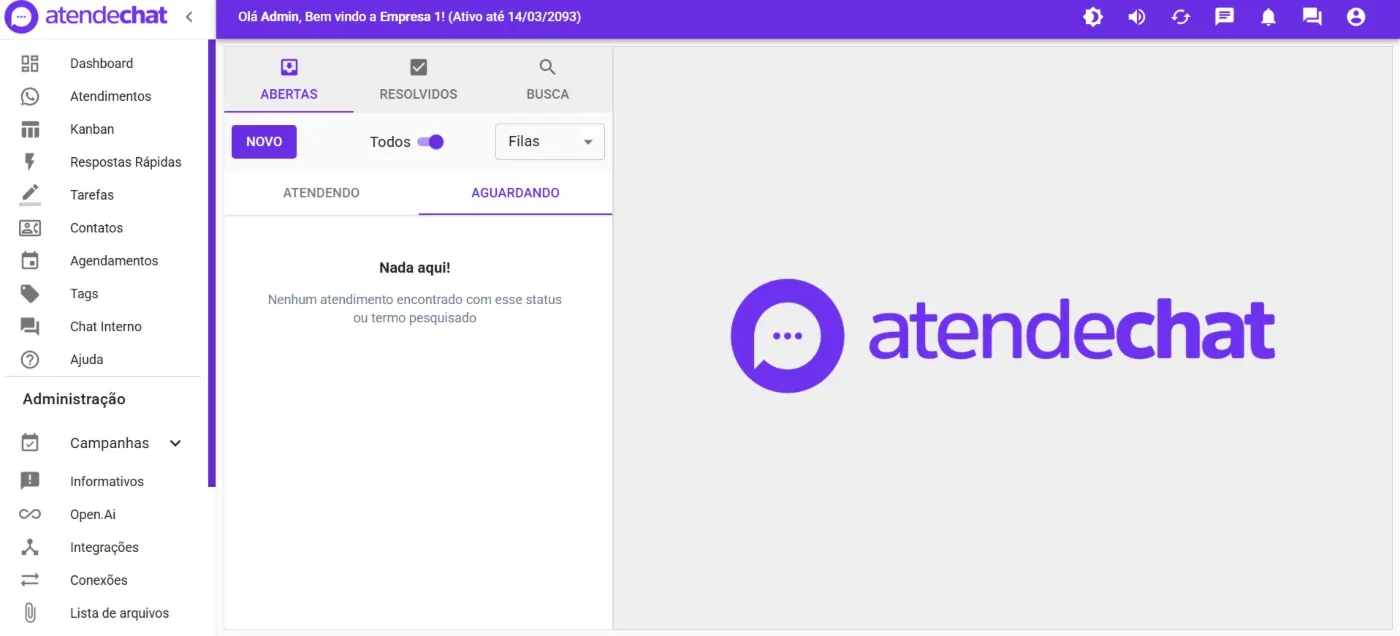Collapse the sidebar with the left chevron
The image size is (1400, 636).
coord(189,17)
